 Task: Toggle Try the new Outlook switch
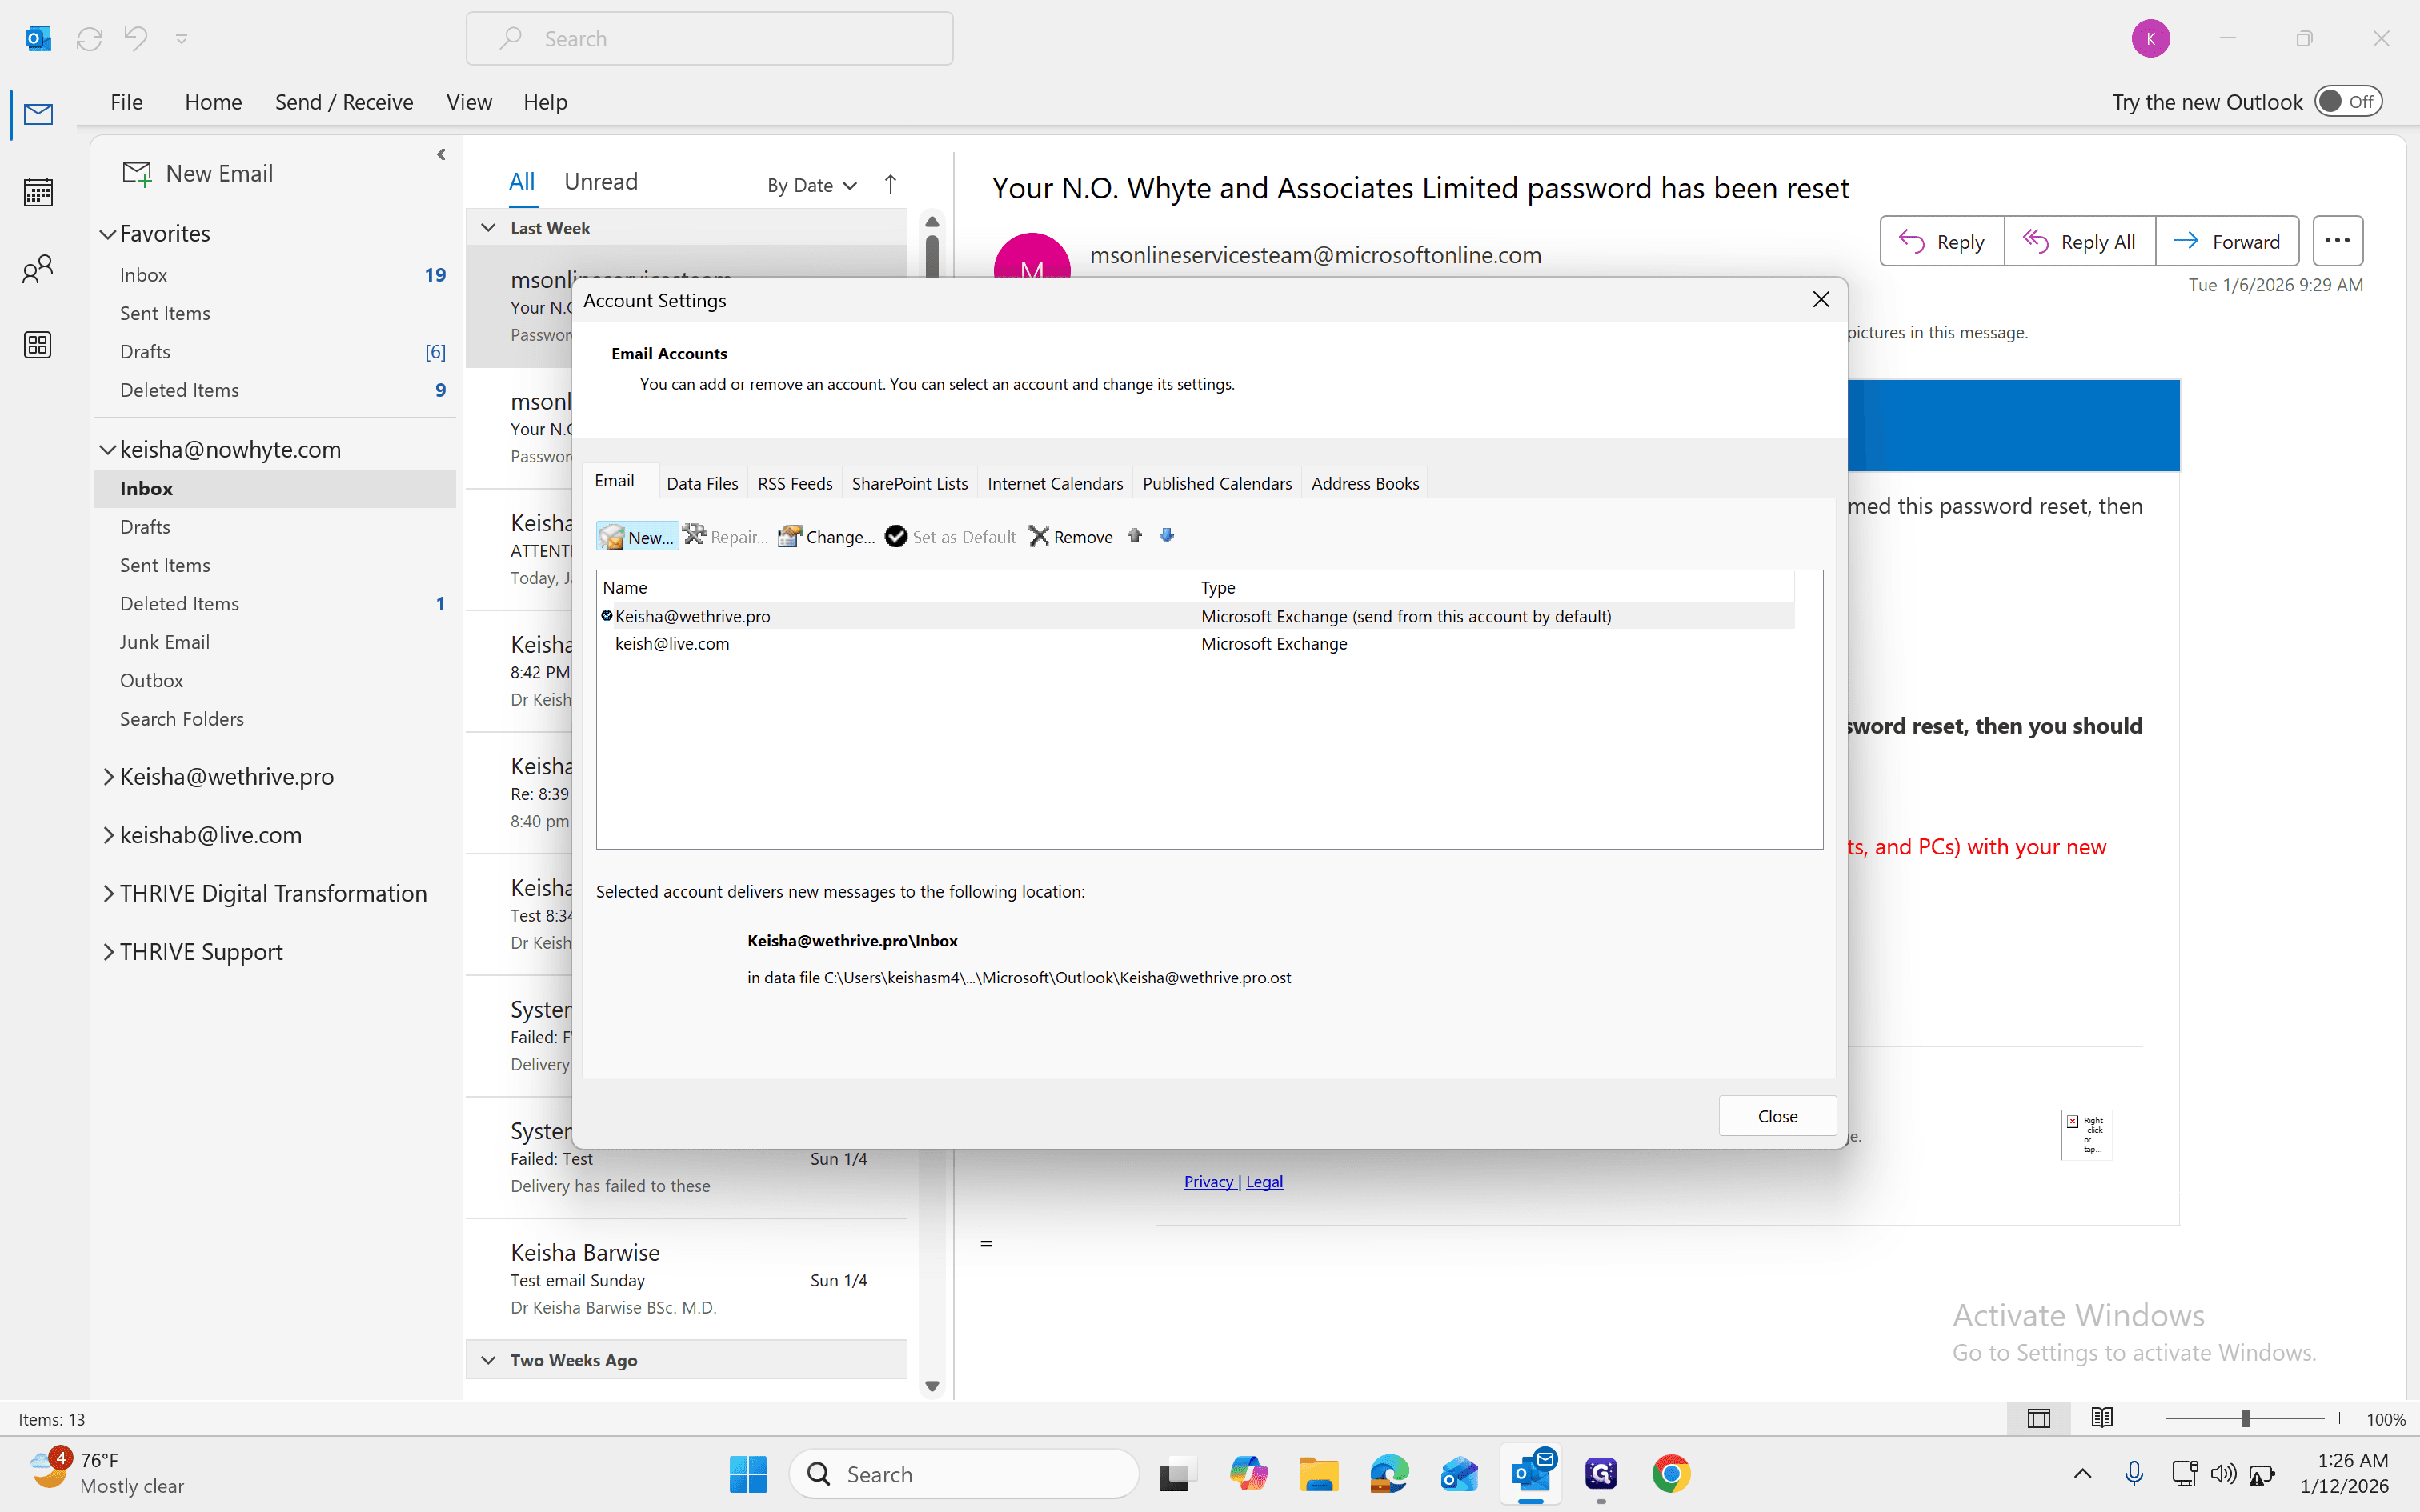[x=2349, y=102]
